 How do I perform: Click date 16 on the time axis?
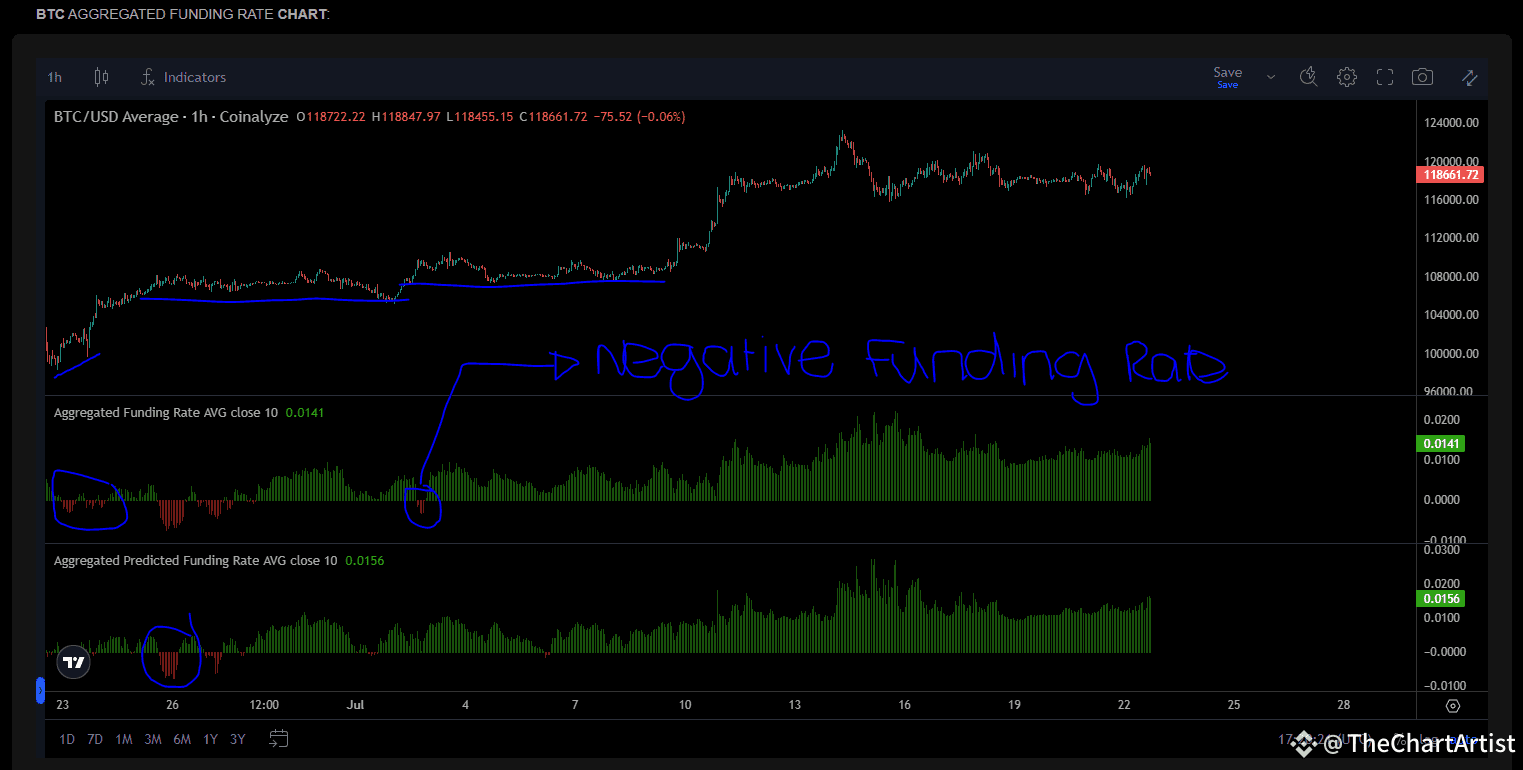pyautogui.click(x=905, y=704)
